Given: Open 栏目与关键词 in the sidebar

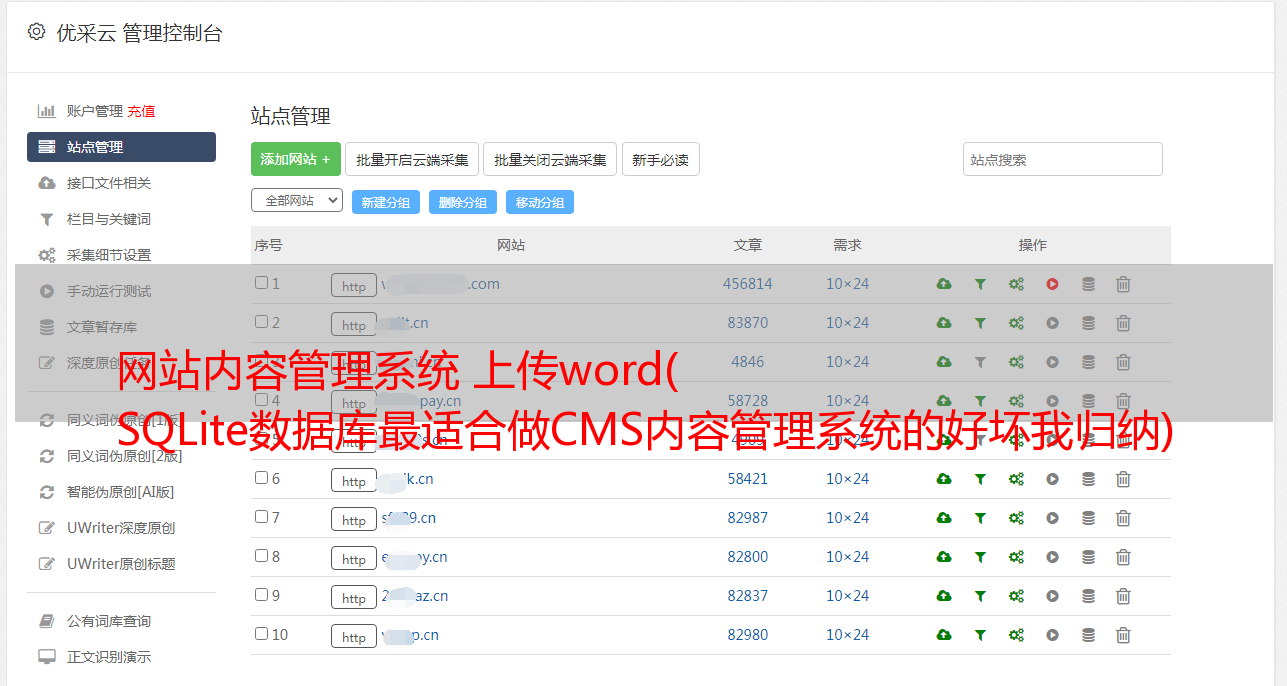Looking at the screenshot, I should (x=109, y=219).
